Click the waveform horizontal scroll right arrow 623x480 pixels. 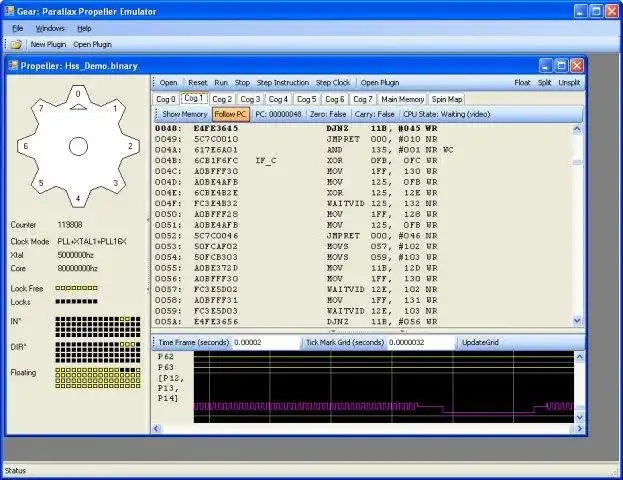coord(579,428)
